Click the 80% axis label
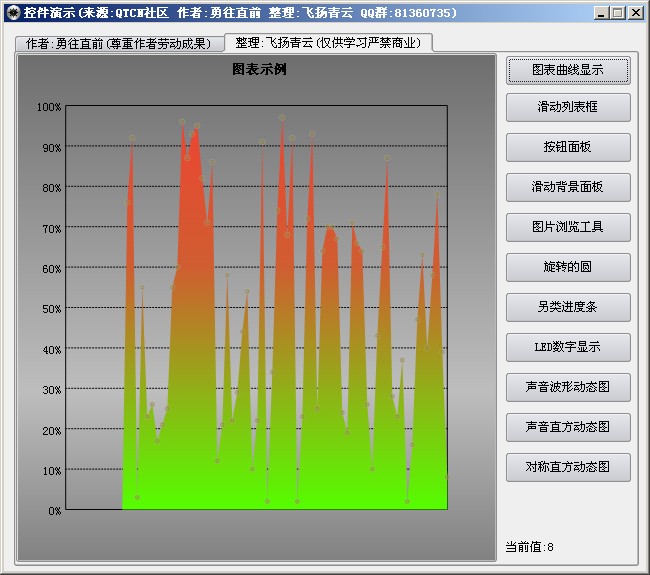Image resolution: width=650 pixels, height=575 pixels. (x=52, y=188)
